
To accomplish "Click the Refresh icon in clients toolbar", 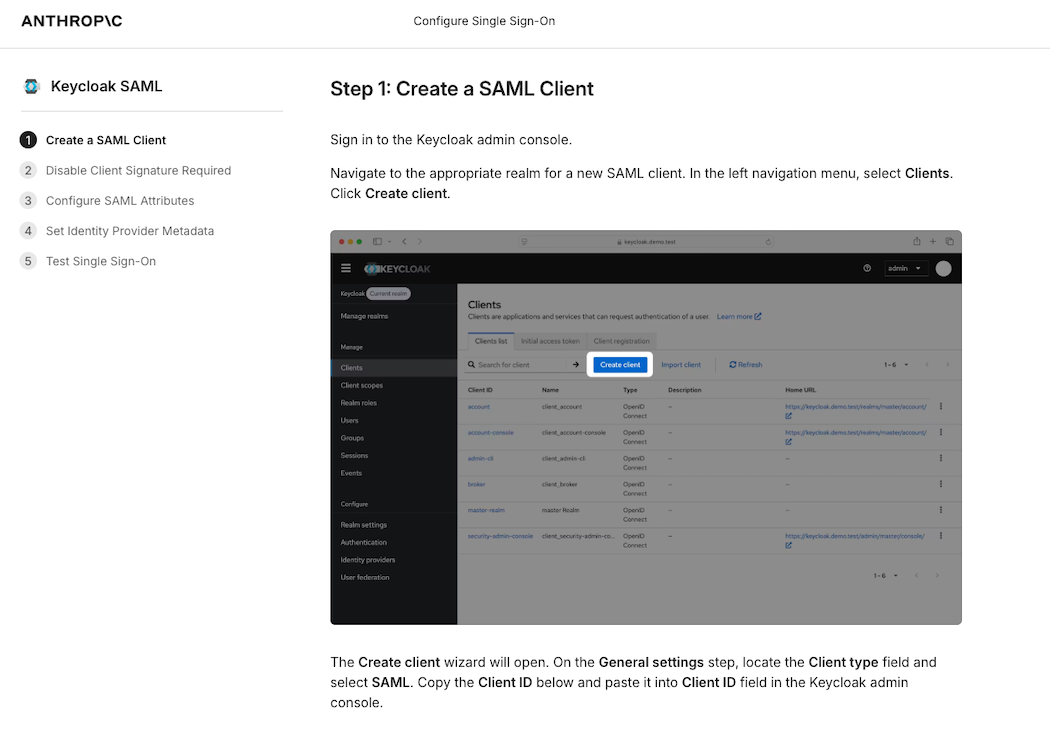I will coord(733,365).
